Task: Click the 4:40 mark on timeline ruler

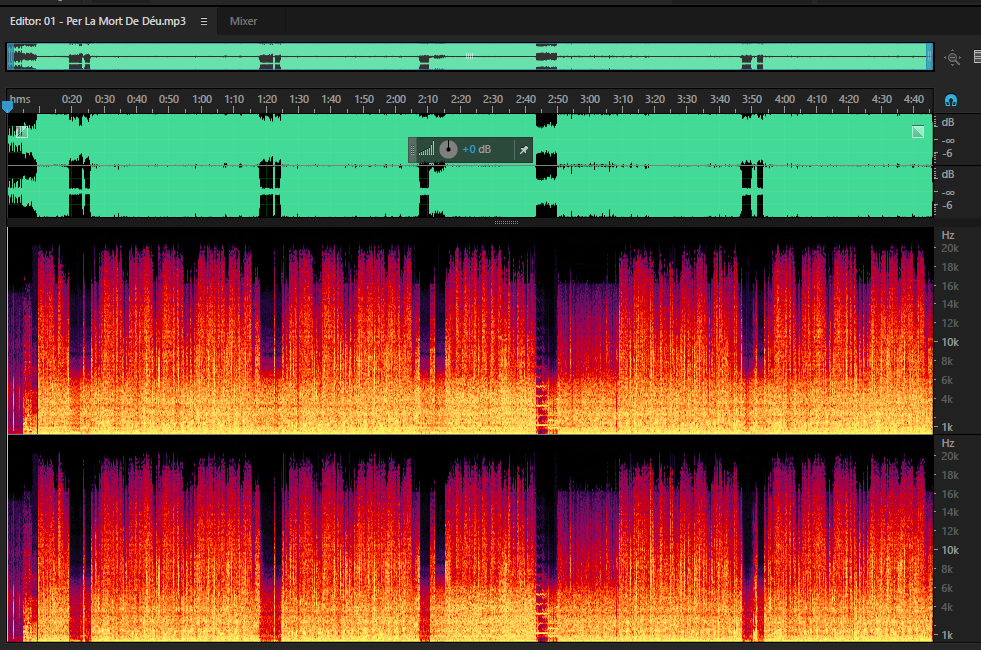Action: pos(914,99)
